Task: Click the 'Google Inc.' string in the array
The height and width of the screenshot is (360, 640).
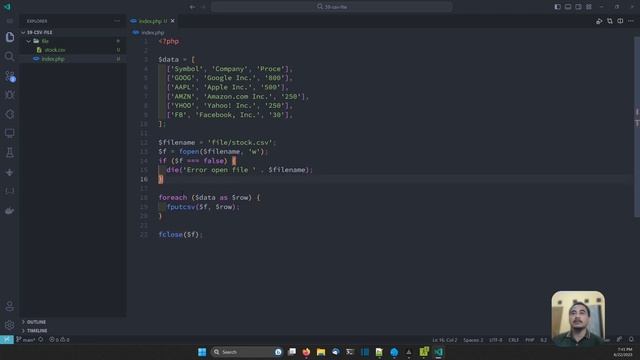Action: pos(229,78)
